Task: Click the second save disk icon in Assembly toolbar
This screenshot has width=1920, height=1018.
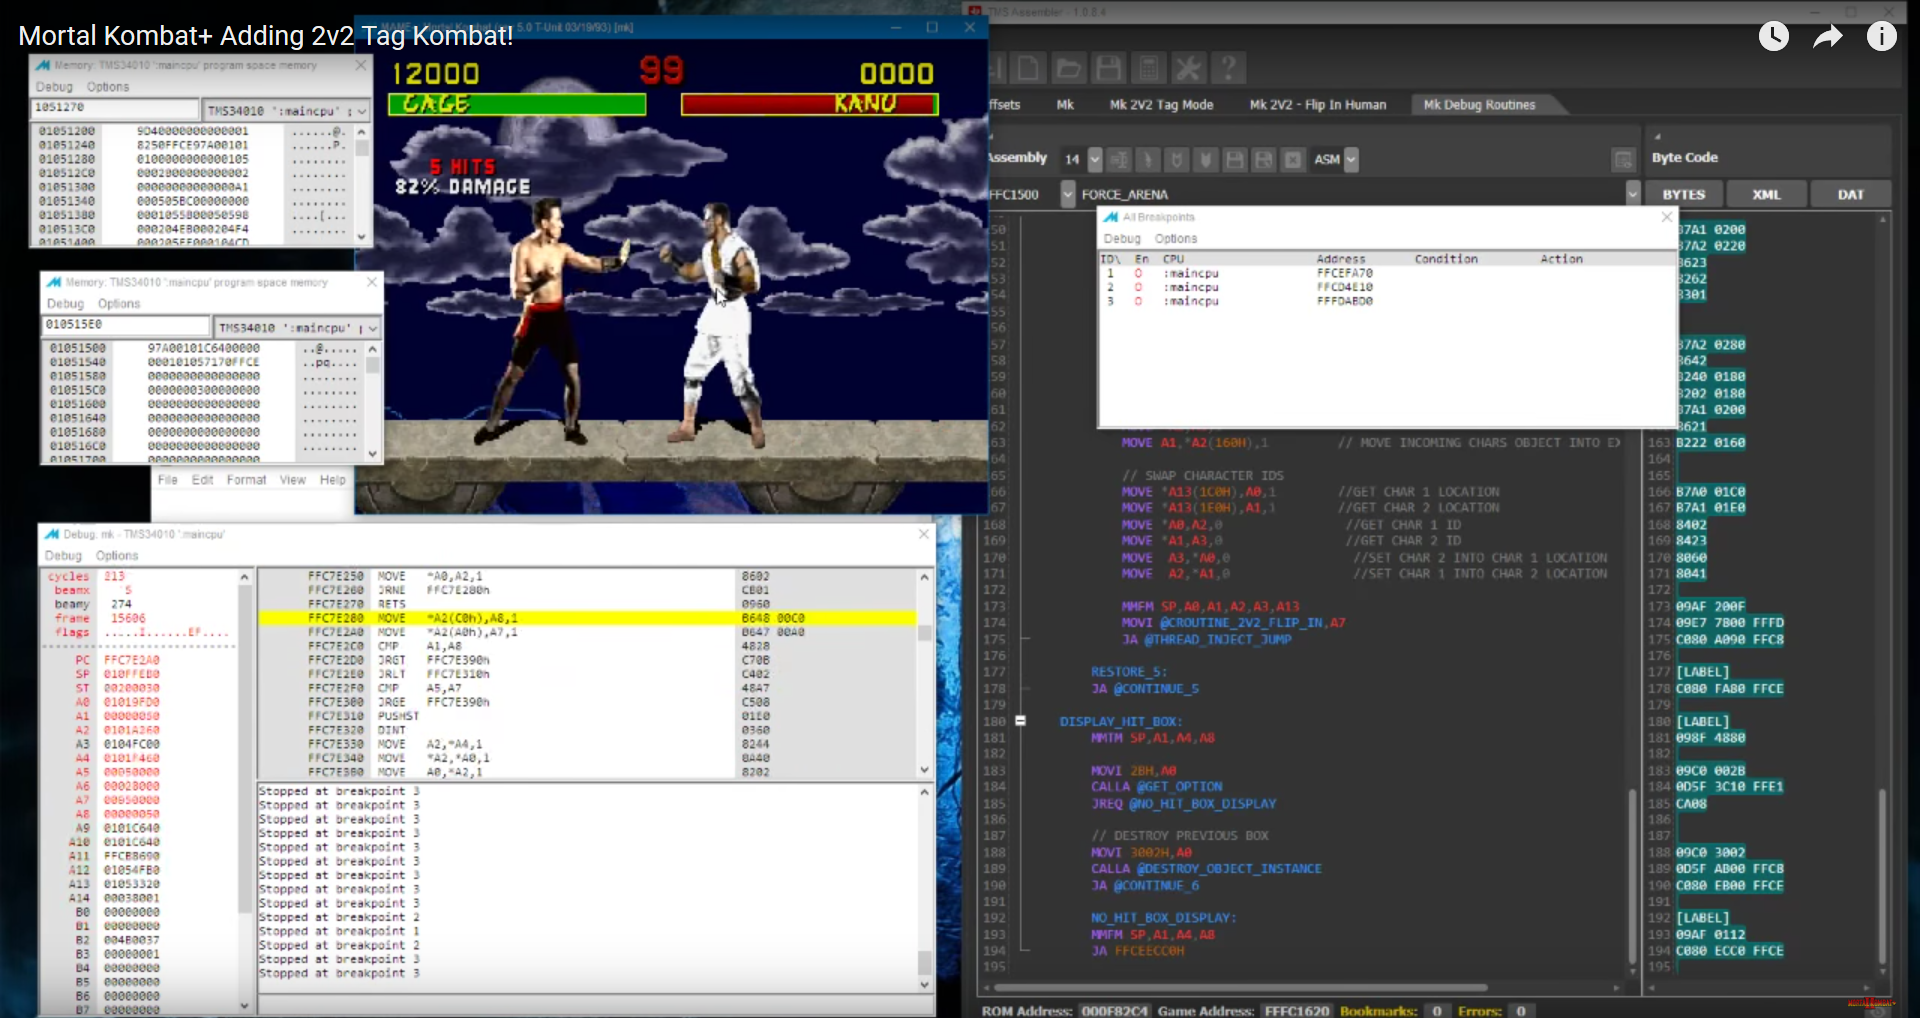Action: click(1264, 159)
